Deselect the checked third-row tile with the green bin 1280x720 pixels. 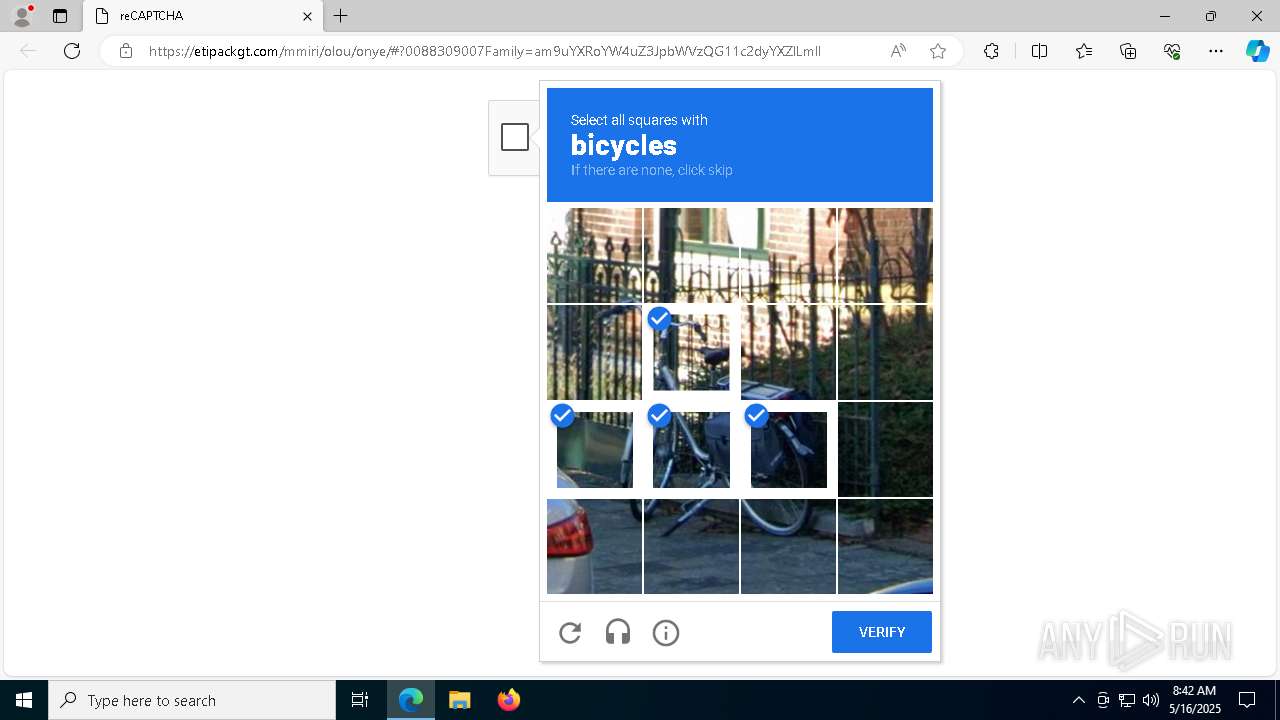(x=594, y=449)
